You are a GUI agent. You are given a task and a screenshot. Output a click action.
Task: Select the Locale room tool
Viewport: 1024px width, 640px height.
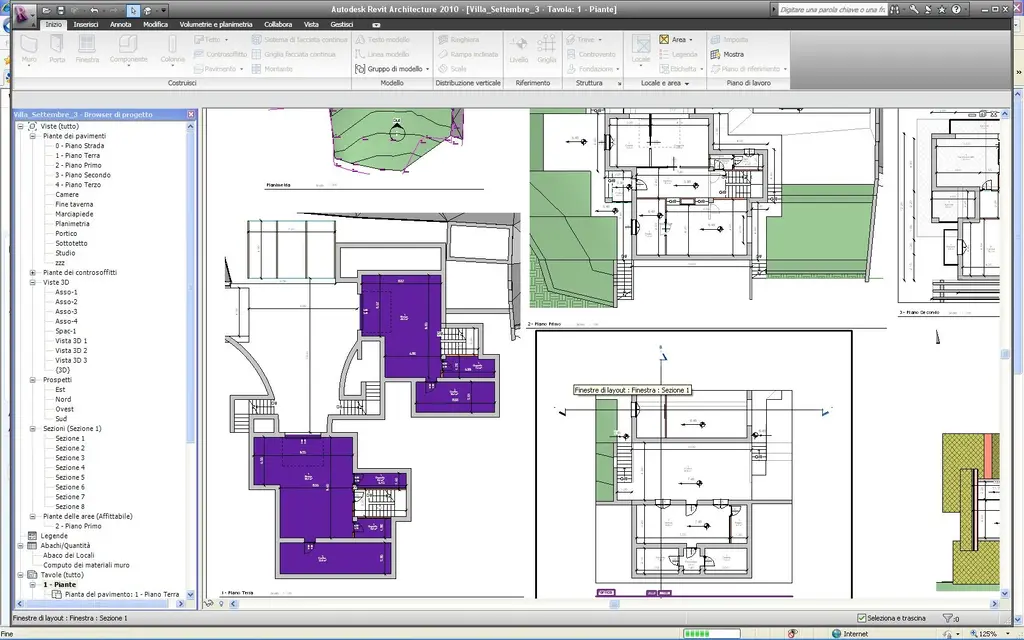point(641,50)
